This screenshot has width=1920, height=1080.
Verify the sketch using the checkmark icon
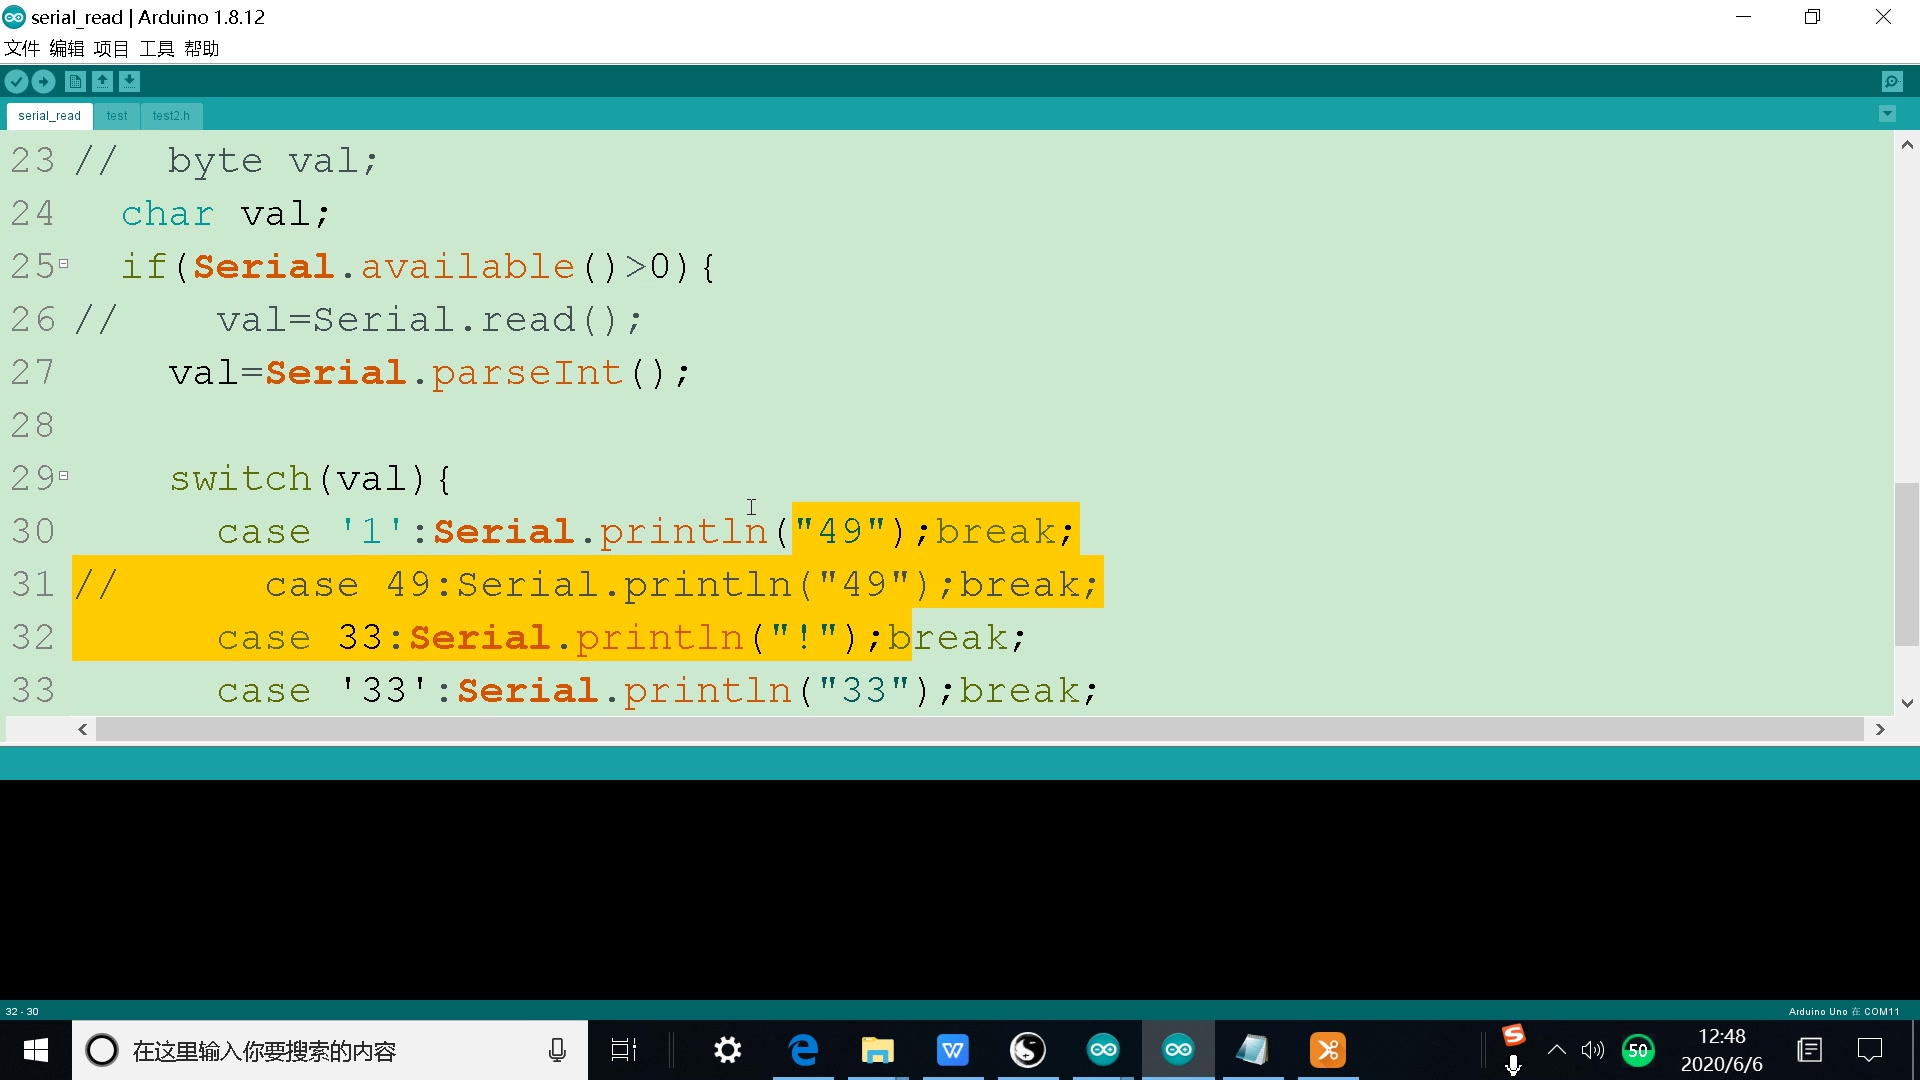point(16,81)
